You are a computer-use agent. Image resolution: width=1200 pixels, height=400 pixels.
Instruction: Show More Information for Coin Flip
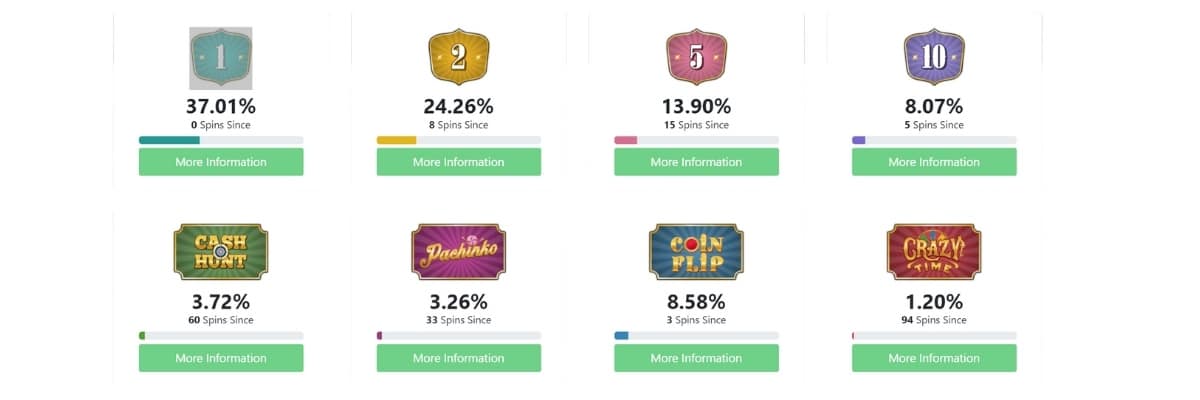(696, 358)
